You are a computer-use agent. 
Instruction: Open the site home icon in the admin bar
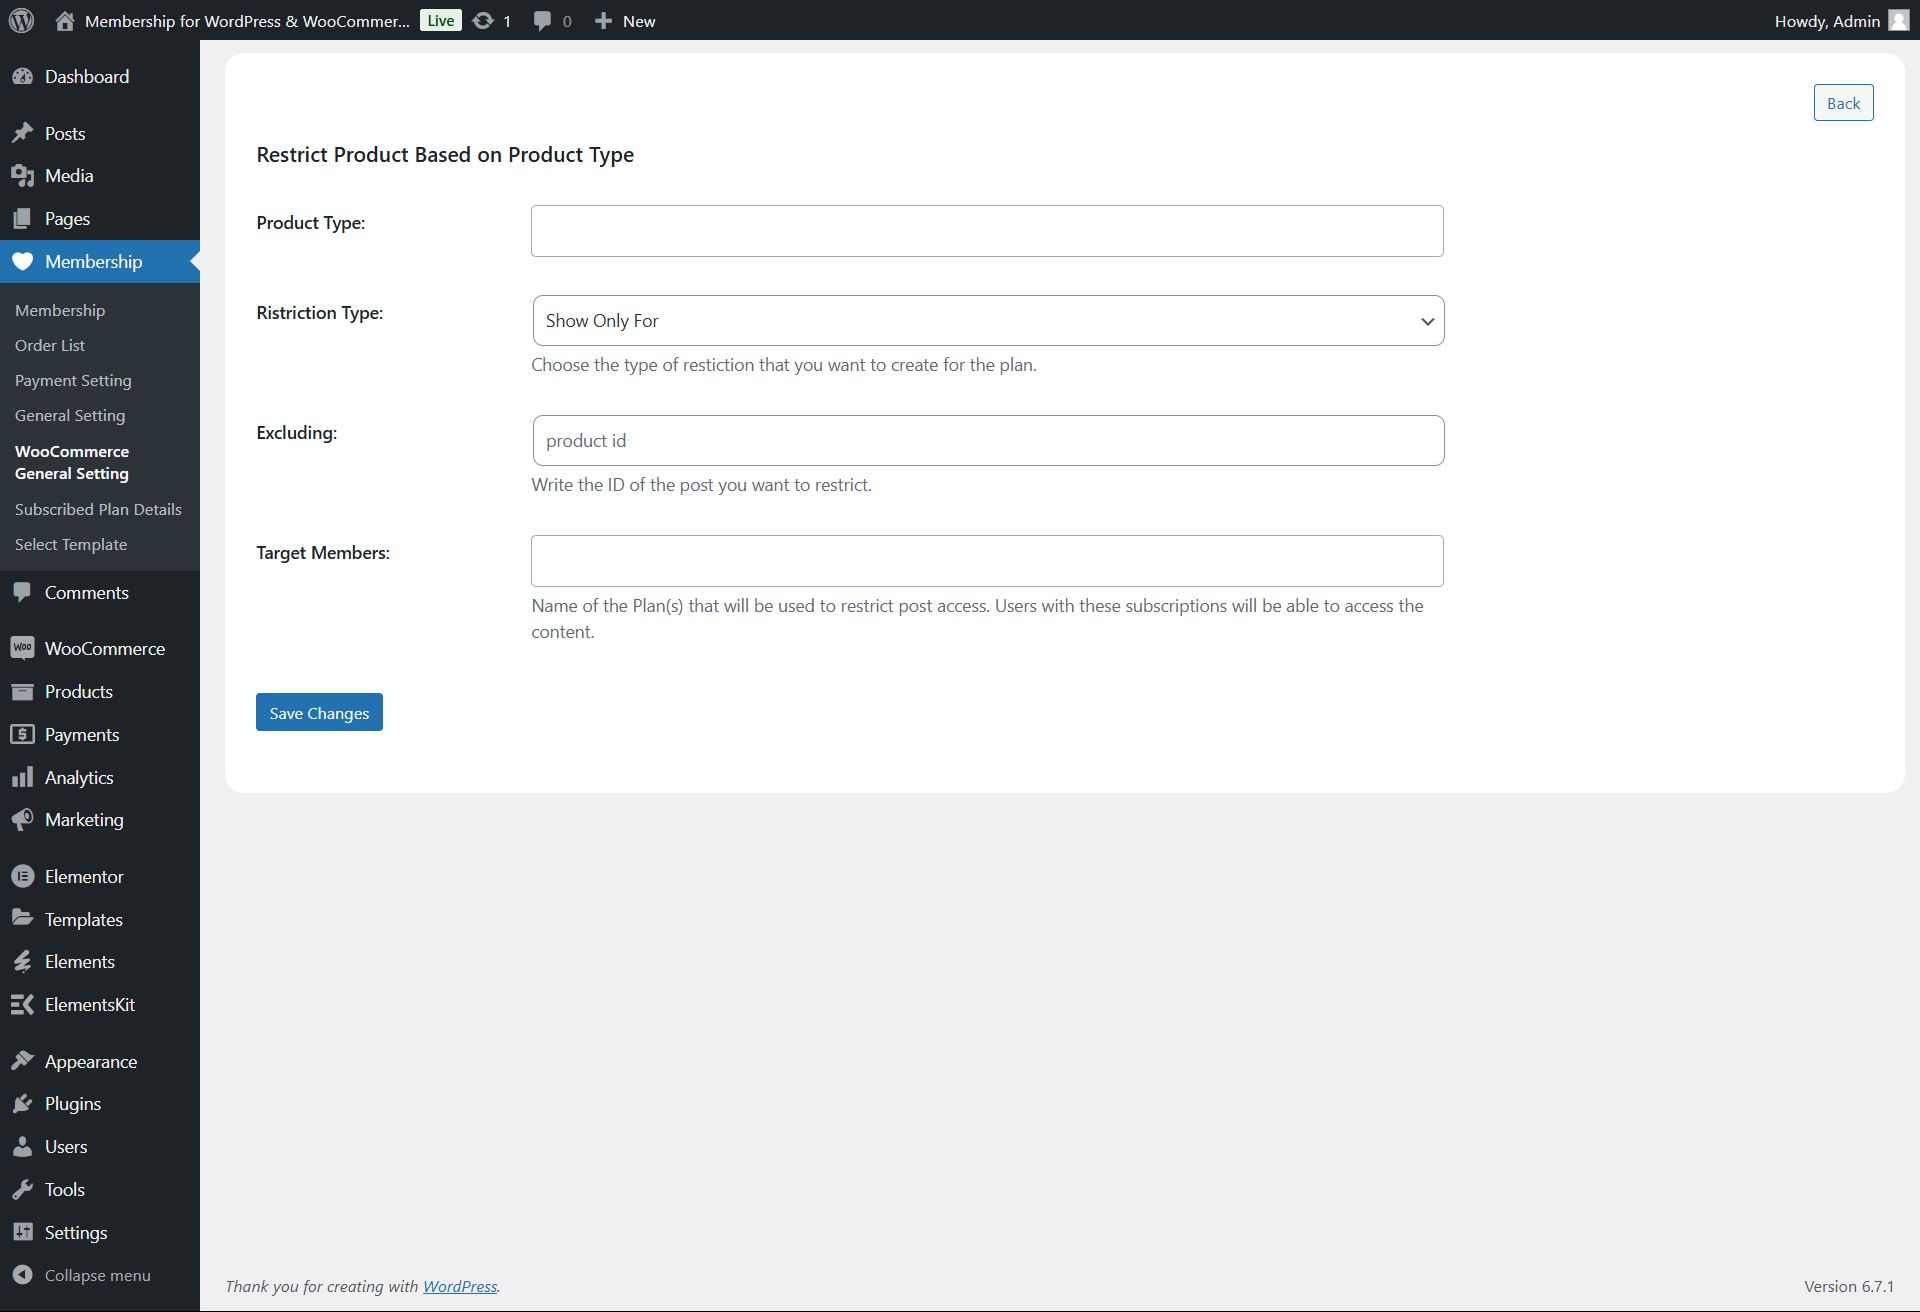[x=65, y=20]
